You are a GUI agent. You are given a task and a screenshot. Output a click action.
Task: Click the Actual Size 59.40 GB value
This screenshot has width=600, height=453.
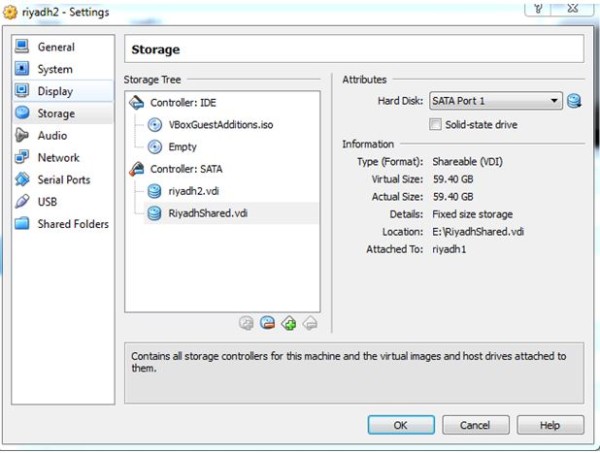(453, 197)
